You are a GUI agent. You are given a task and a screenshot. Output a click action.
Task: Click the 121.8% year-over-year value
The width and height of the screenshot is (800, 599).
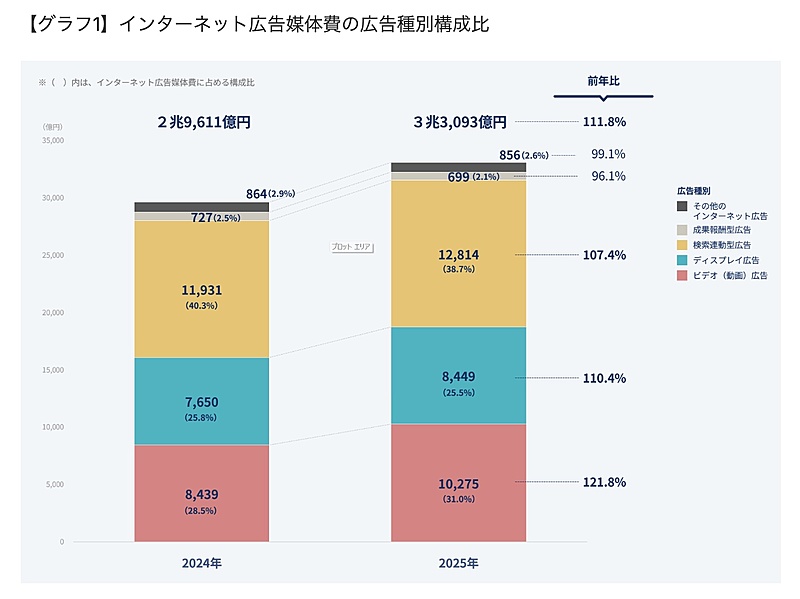click(x=604, y=482)
